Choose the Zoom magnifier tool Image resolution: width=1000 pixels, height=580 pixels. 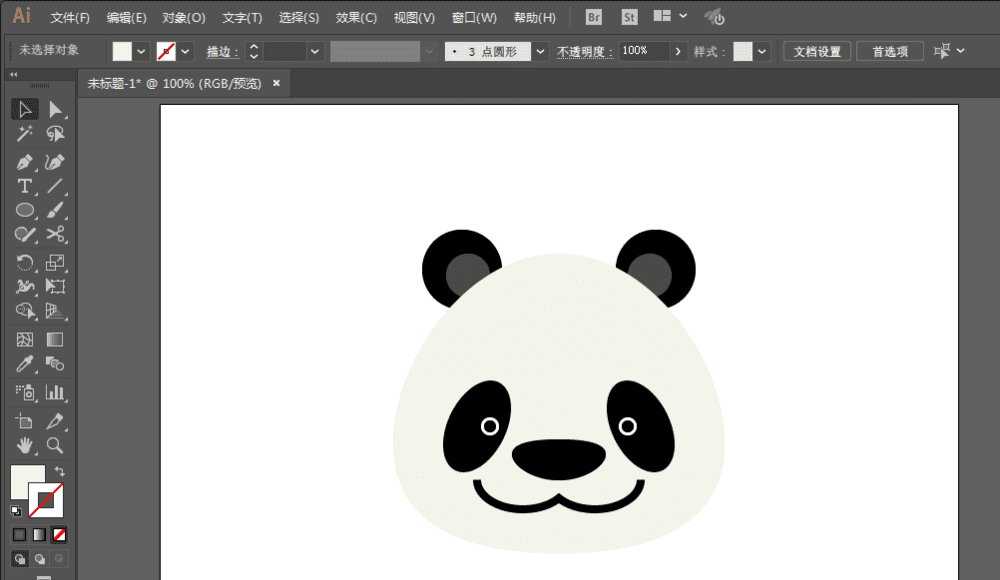click(x=56, y=445)
